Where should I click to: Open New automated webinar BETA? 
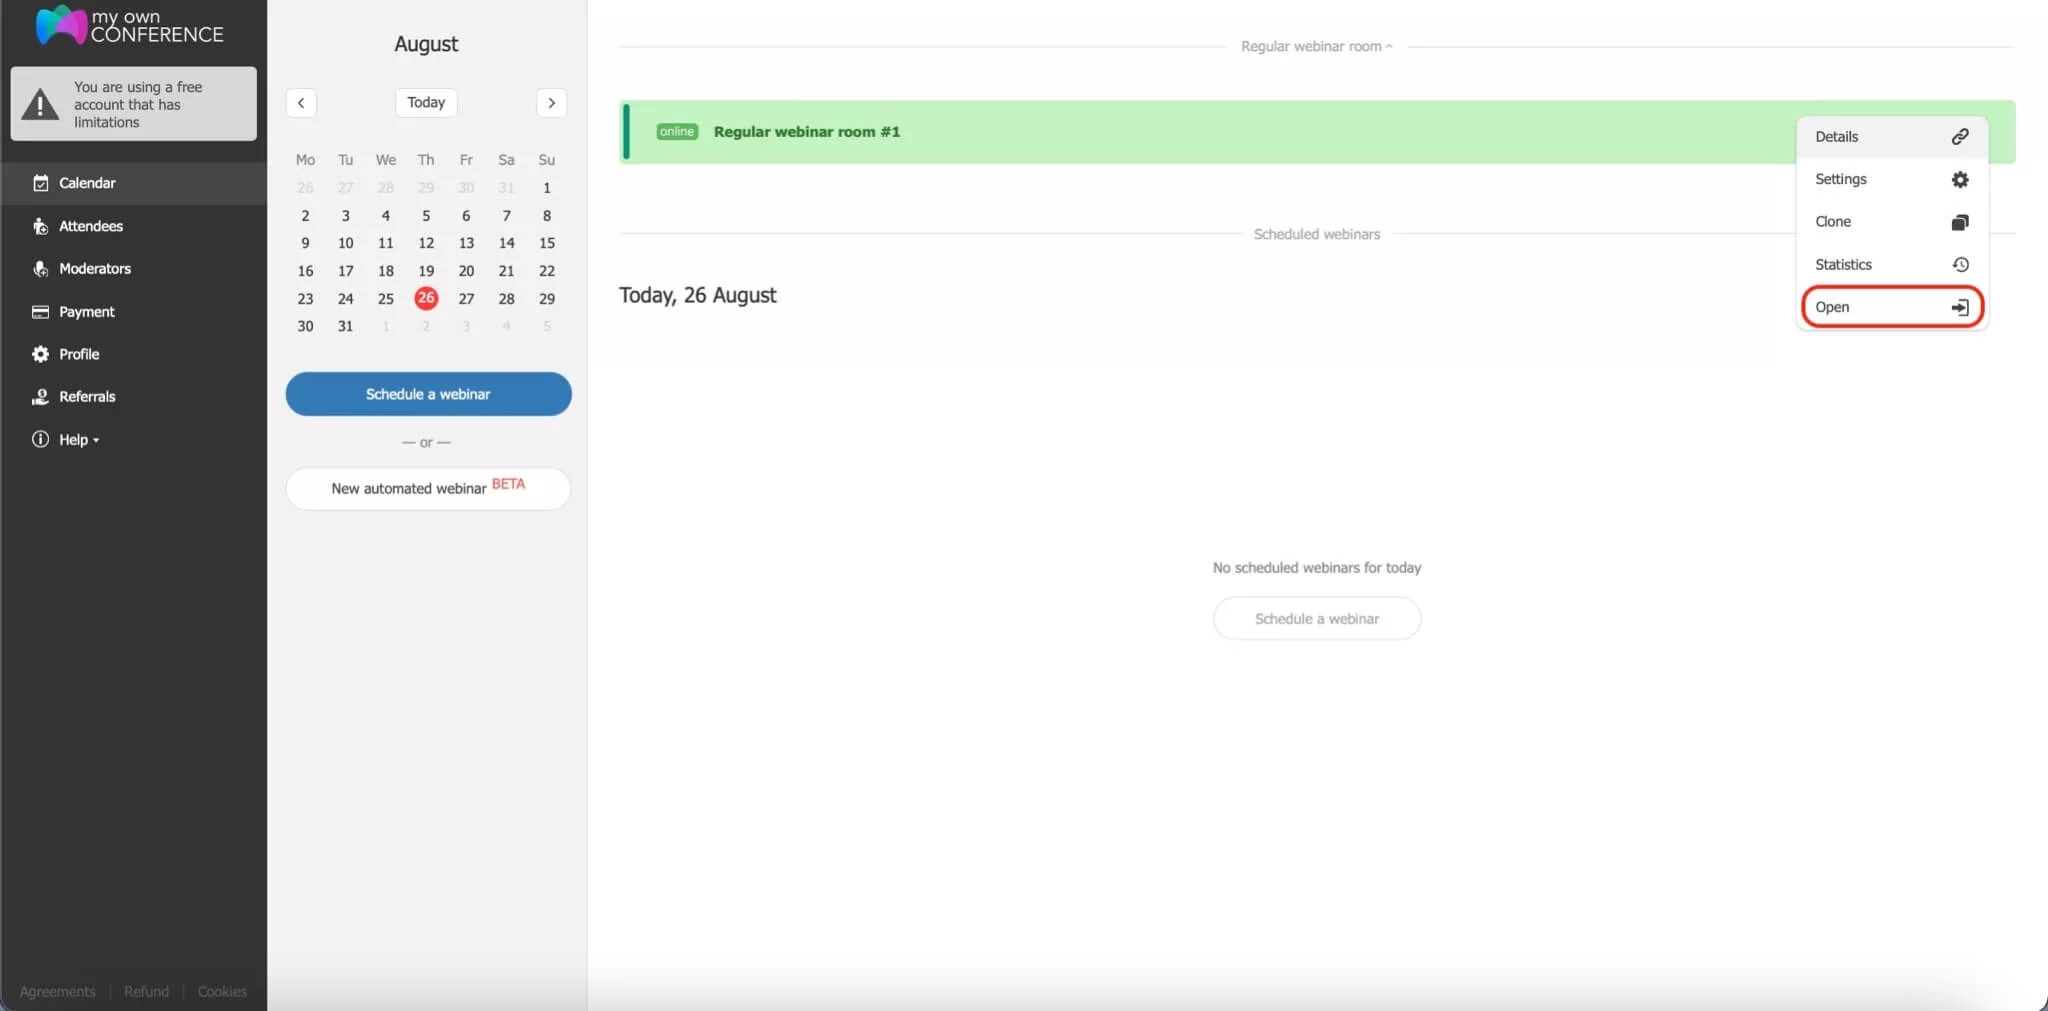point(427,488)
